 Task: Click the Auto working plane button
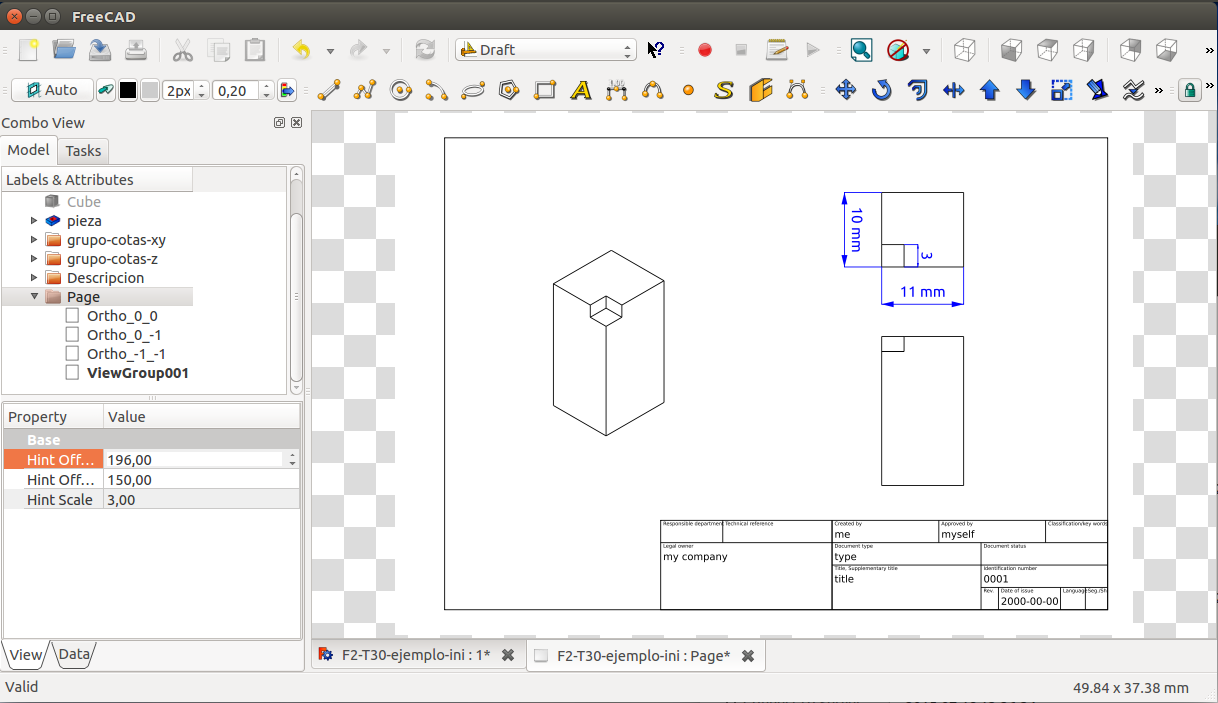(52, 90)
